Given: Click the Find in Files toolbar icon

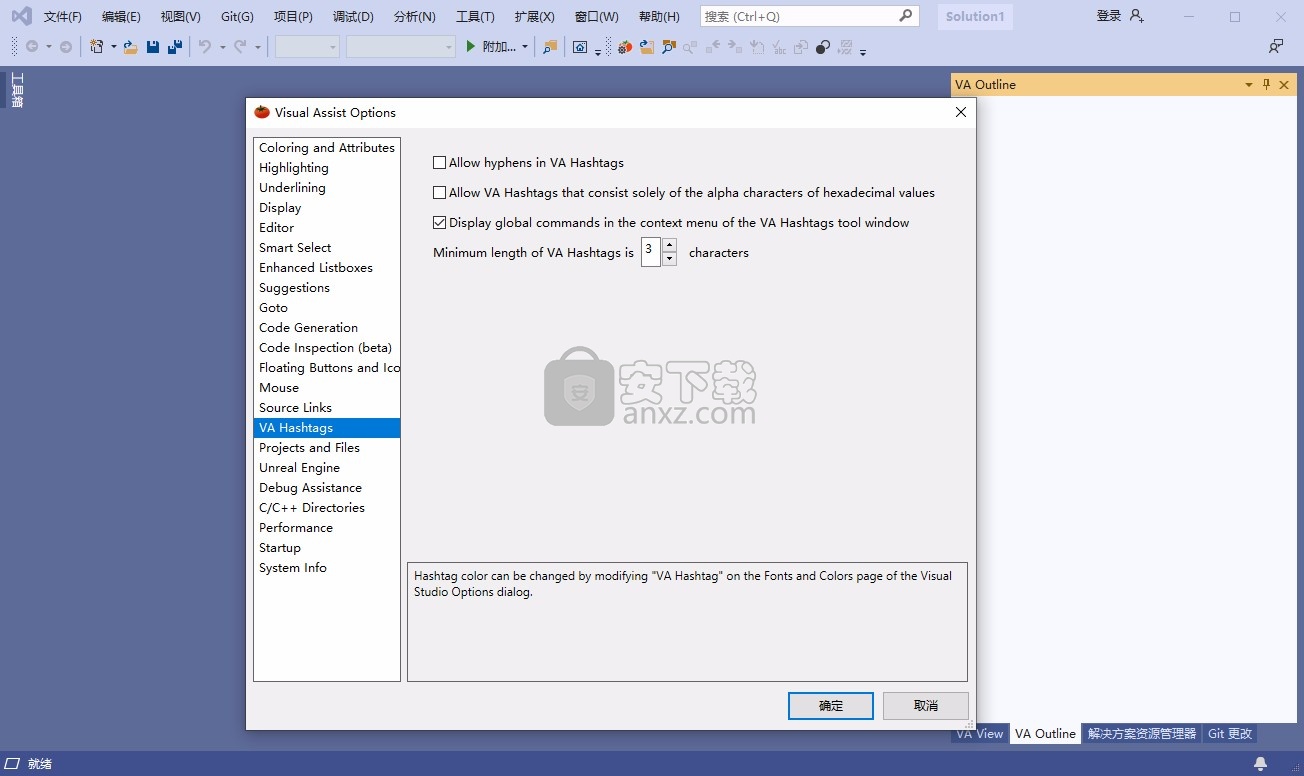Looking at the screenshot, I should click(x=550, y=46).
